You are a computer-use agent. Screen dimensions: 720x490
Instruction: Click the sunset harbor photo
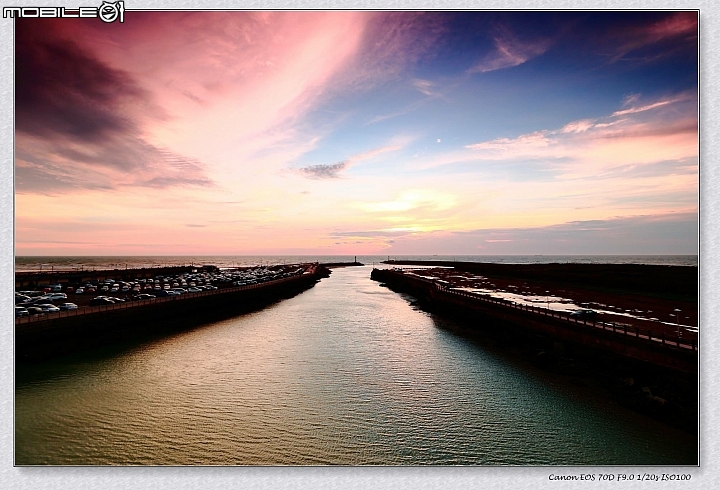pyautogui.click(x=356, y=238)
